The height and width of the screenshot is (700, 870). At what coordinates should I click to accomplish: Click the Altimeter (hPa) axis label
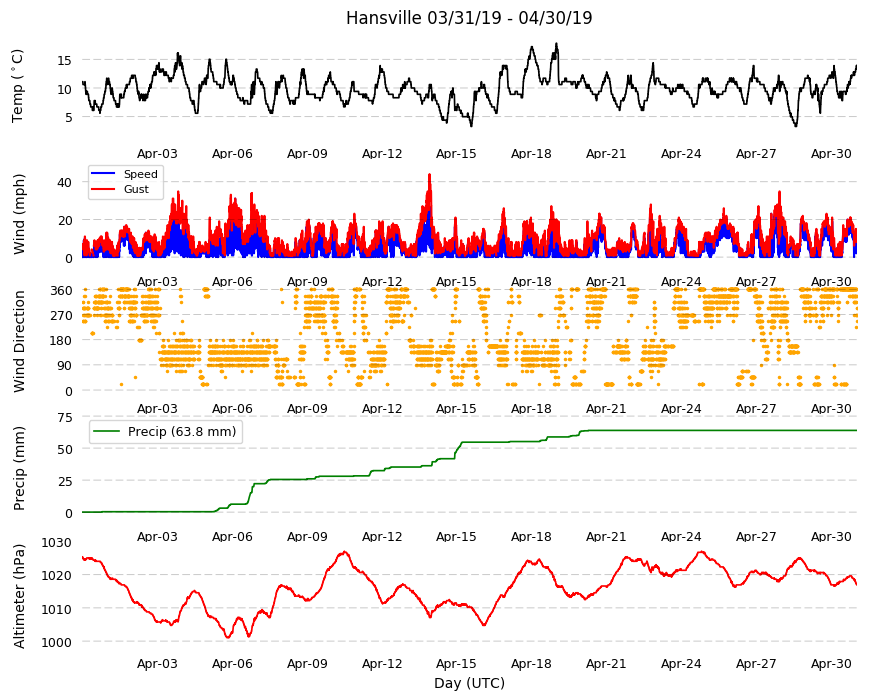pos(19,596)
